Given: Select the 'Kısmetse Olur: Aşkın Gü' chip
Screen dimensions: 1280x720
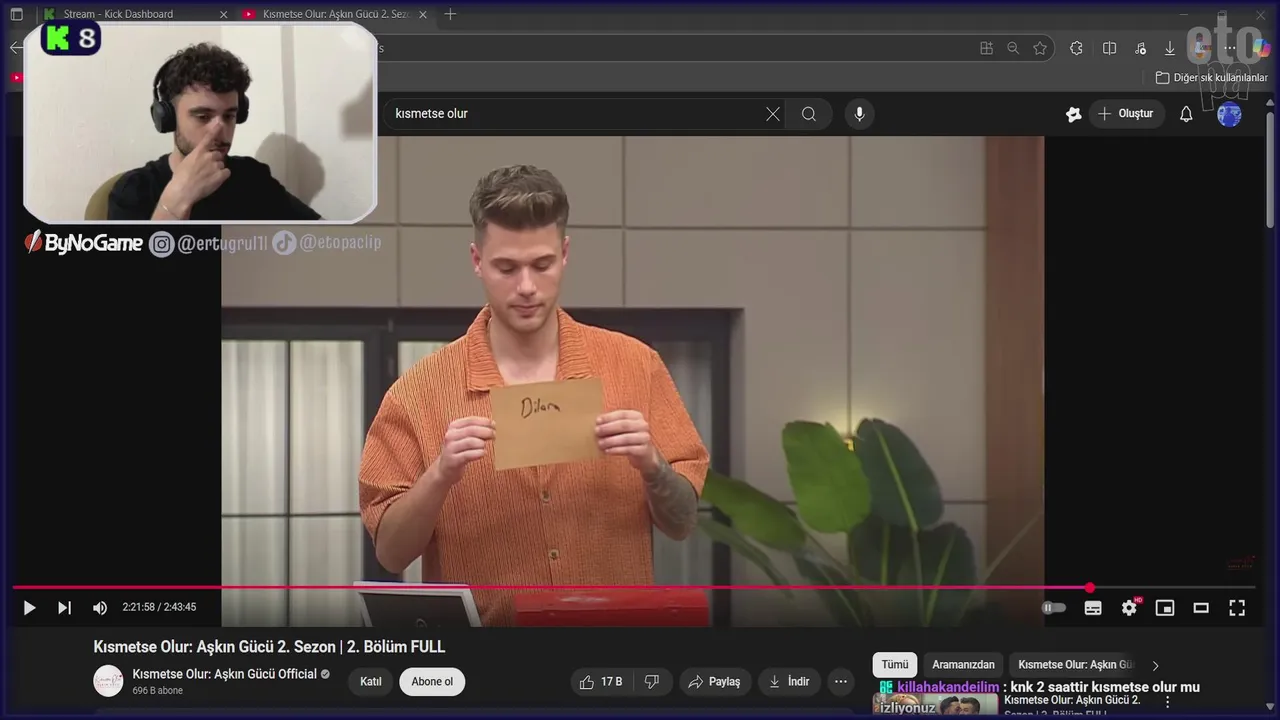Looking at the screenshot, I should pos(1076,665).
